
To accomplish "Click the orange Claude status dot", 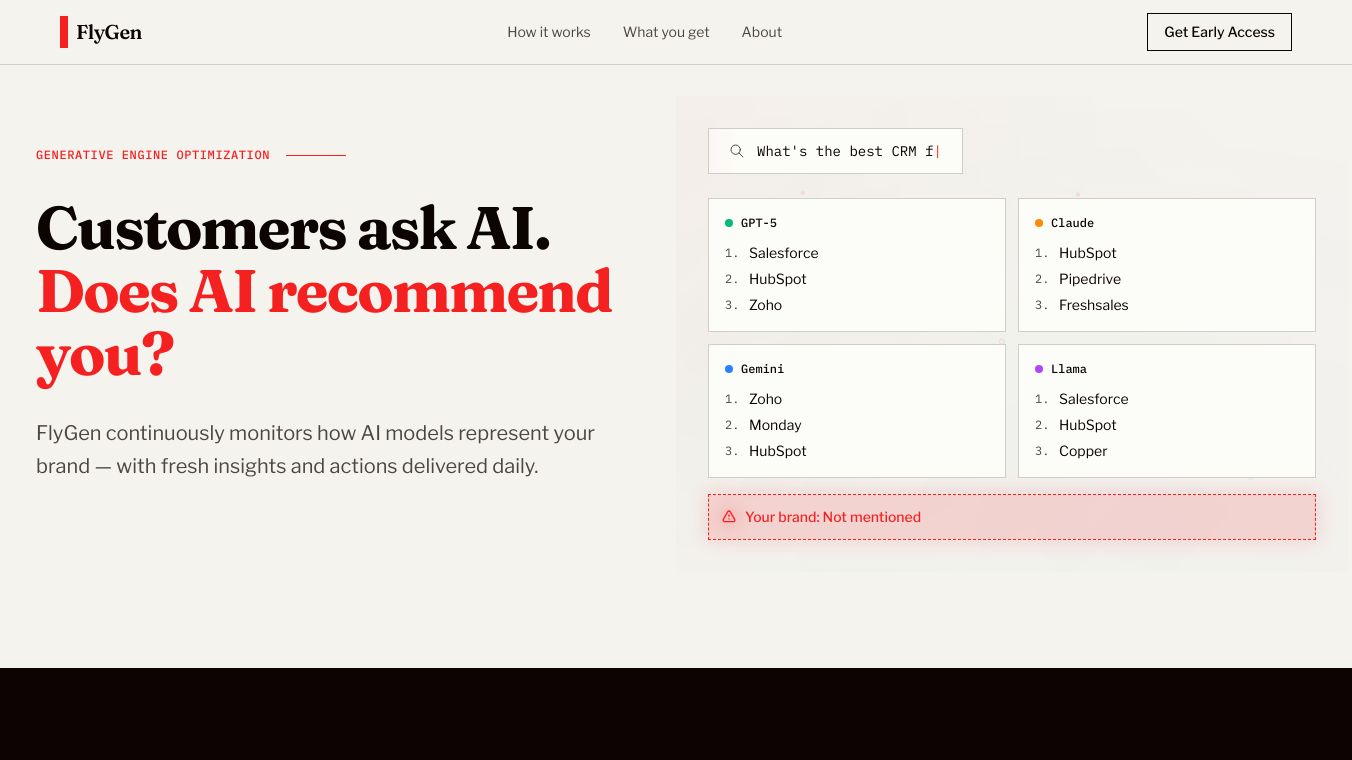I will [1039, 223].
